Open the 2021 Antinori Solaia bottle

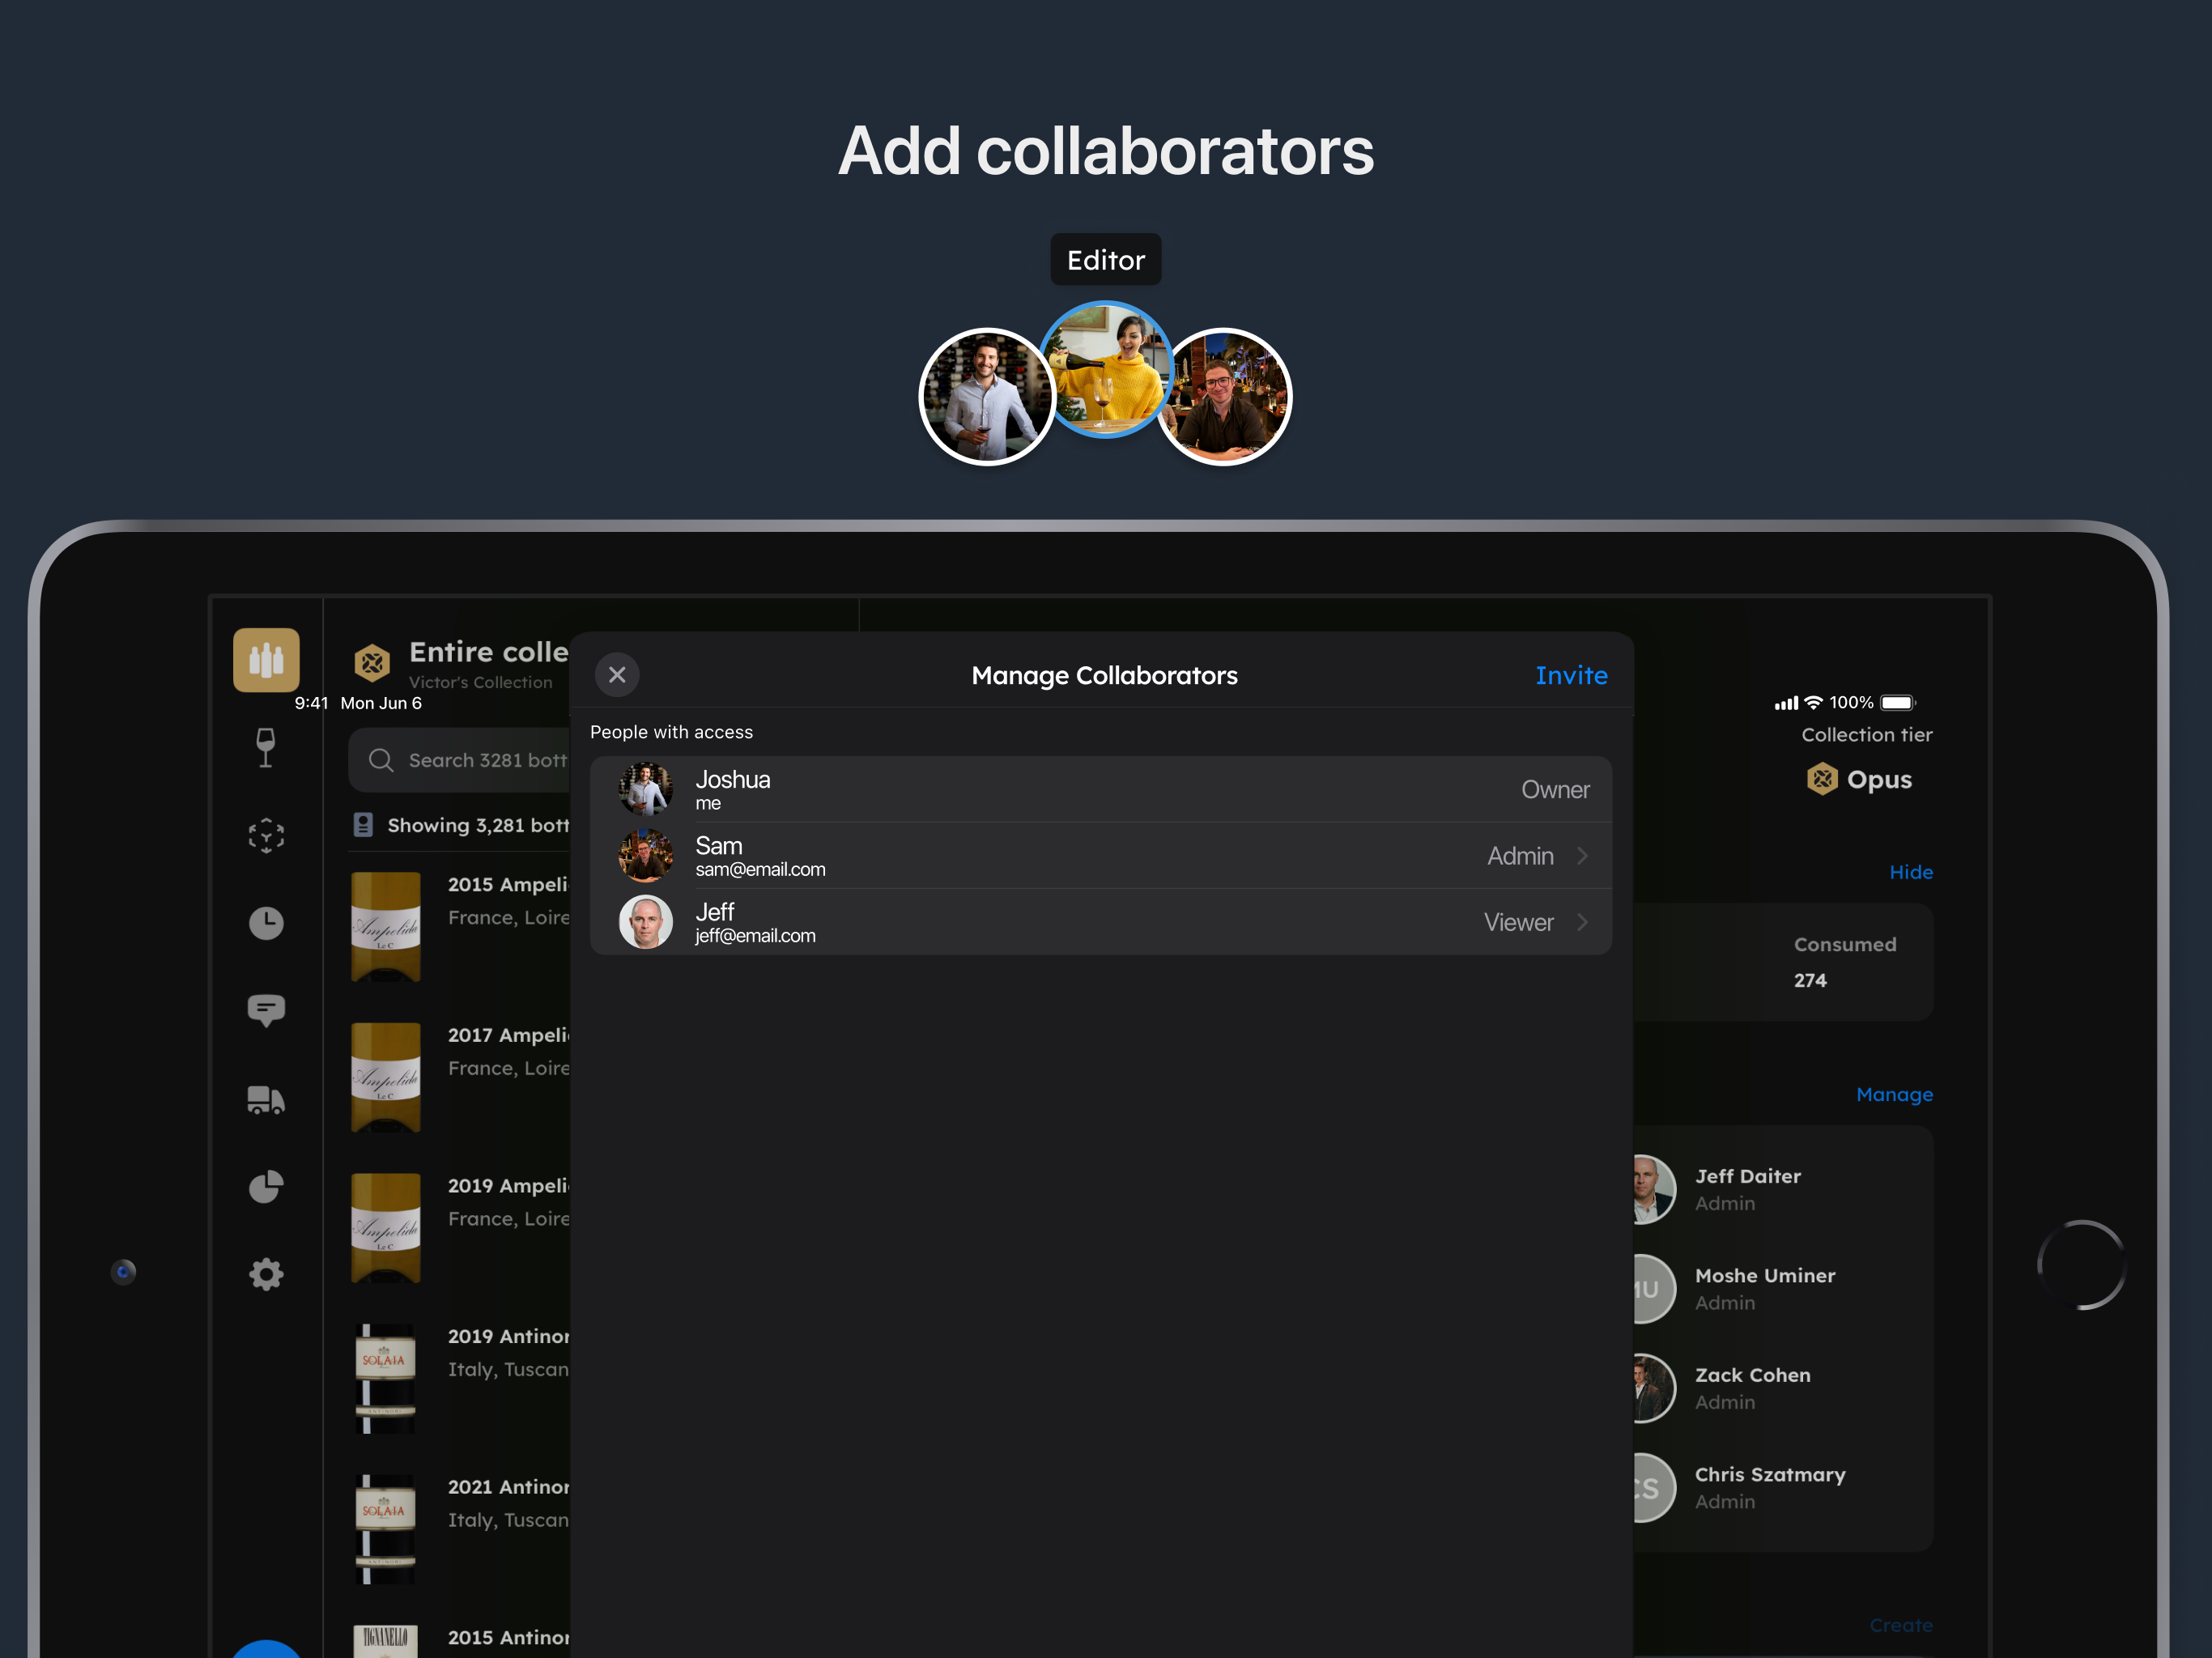click(461, 1529)
